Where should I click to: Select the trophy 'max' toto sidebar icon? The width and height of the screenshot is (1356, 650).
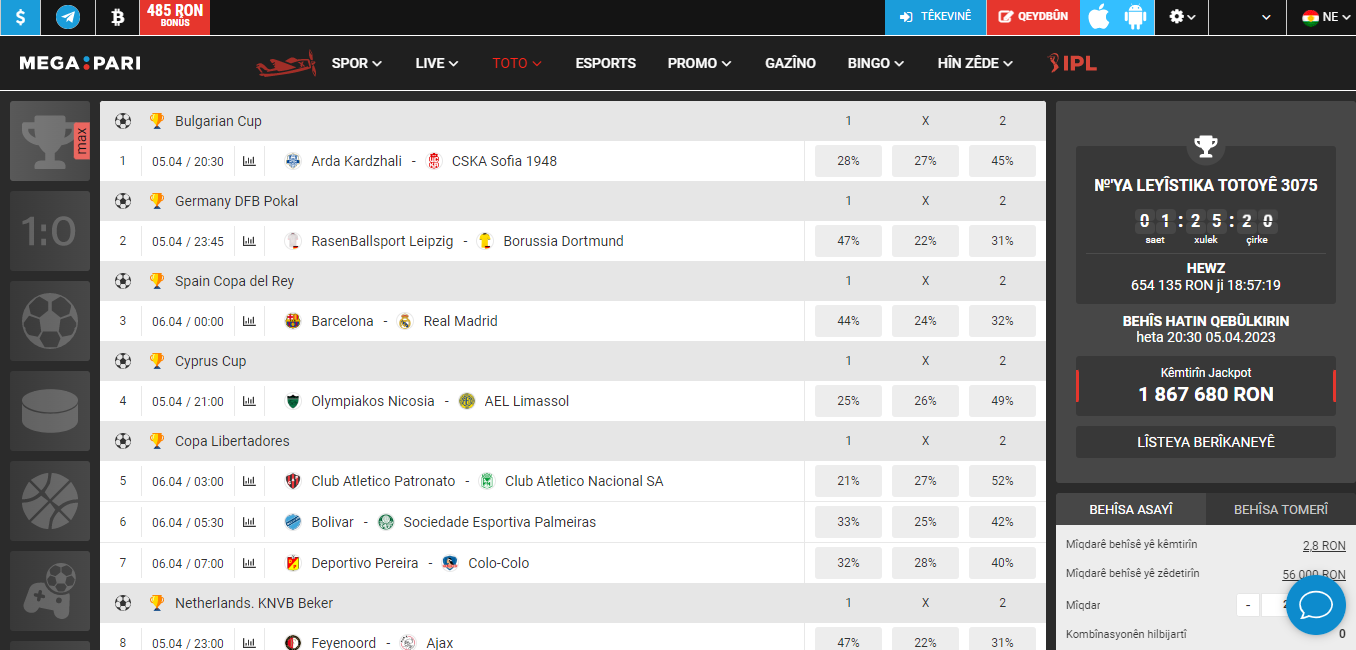click(x=50, y=141)
